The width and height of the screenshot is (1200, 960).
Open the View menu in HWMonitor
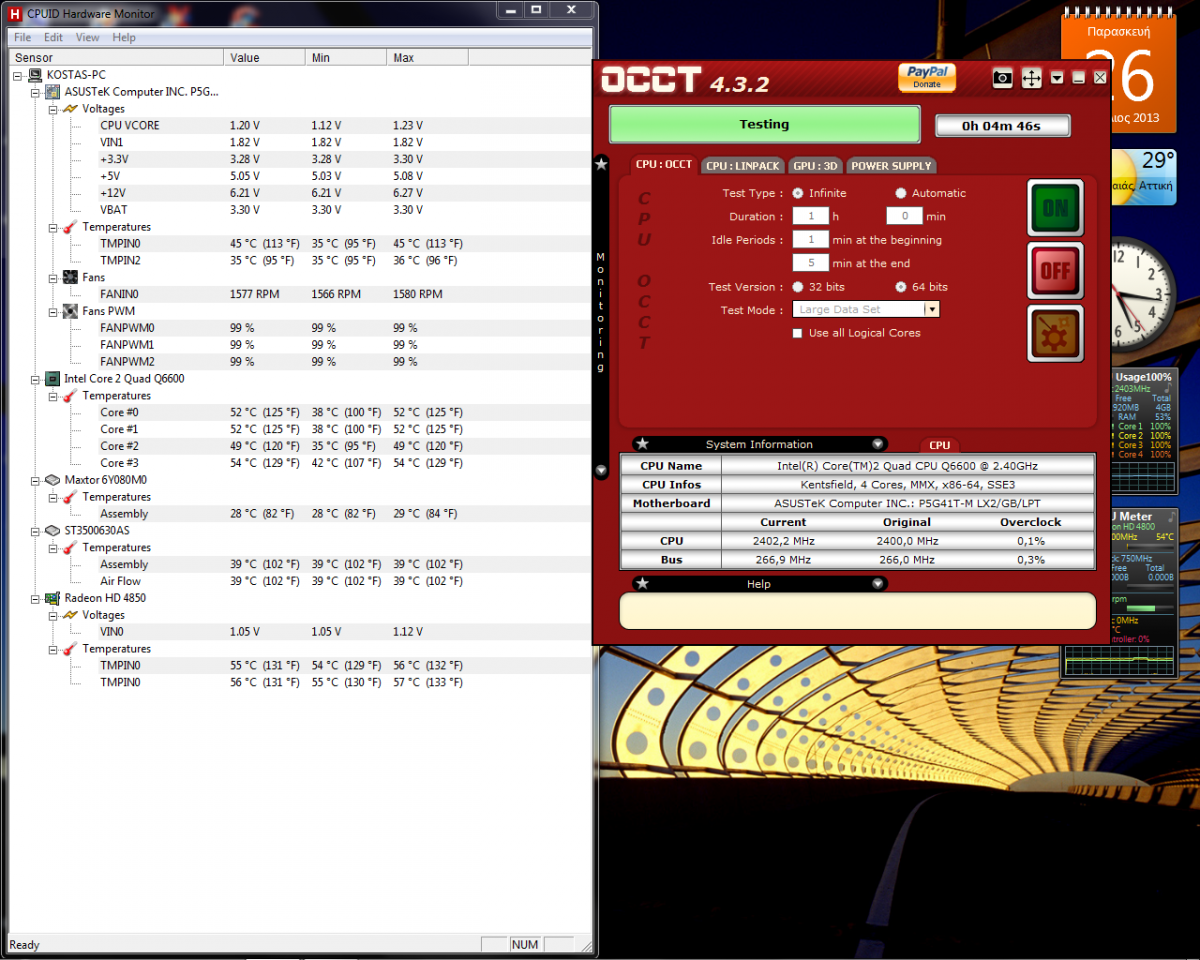coord(88,37)
